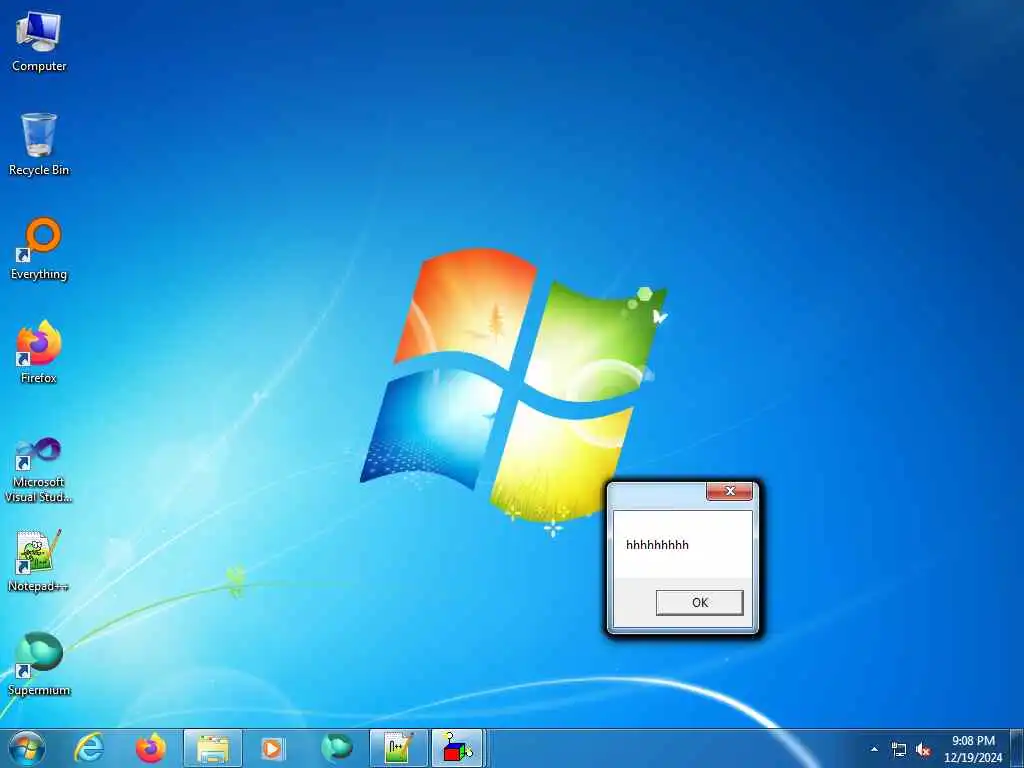Select the Everything search shortcut
The height and width of the screenshot is (768, 1024).
[39, 249]
